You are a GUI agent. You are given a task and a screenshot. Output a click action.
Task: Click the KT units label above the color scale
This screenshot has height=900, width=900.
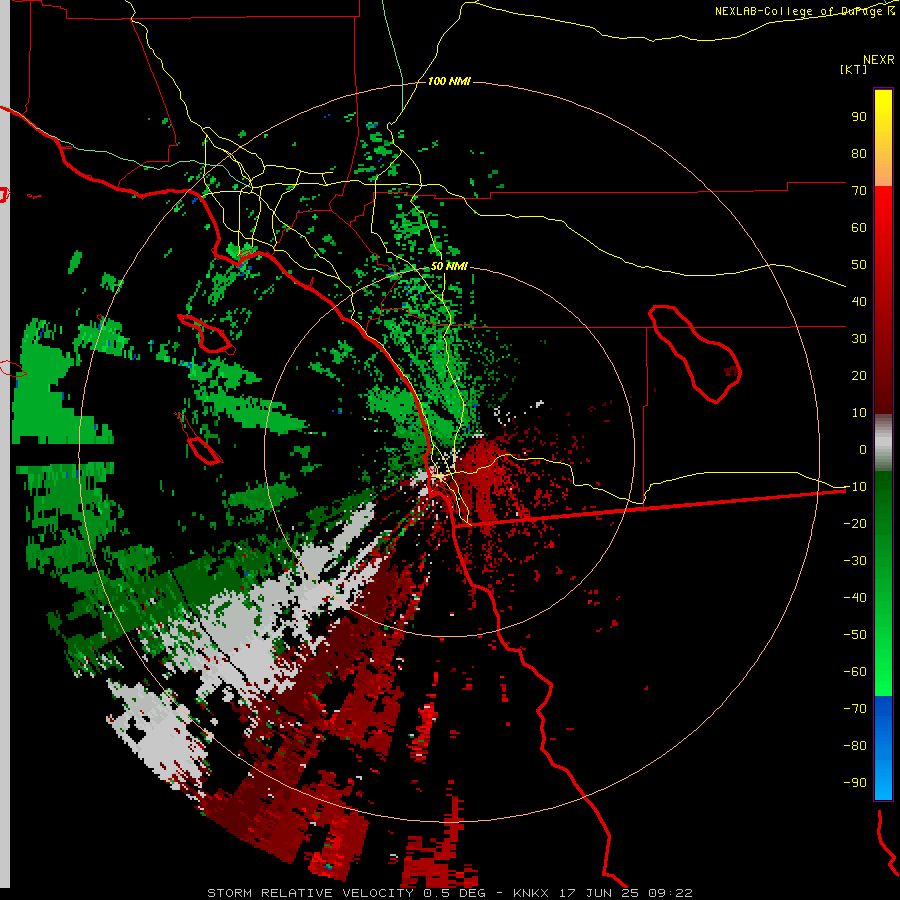[x=854, y=69]
